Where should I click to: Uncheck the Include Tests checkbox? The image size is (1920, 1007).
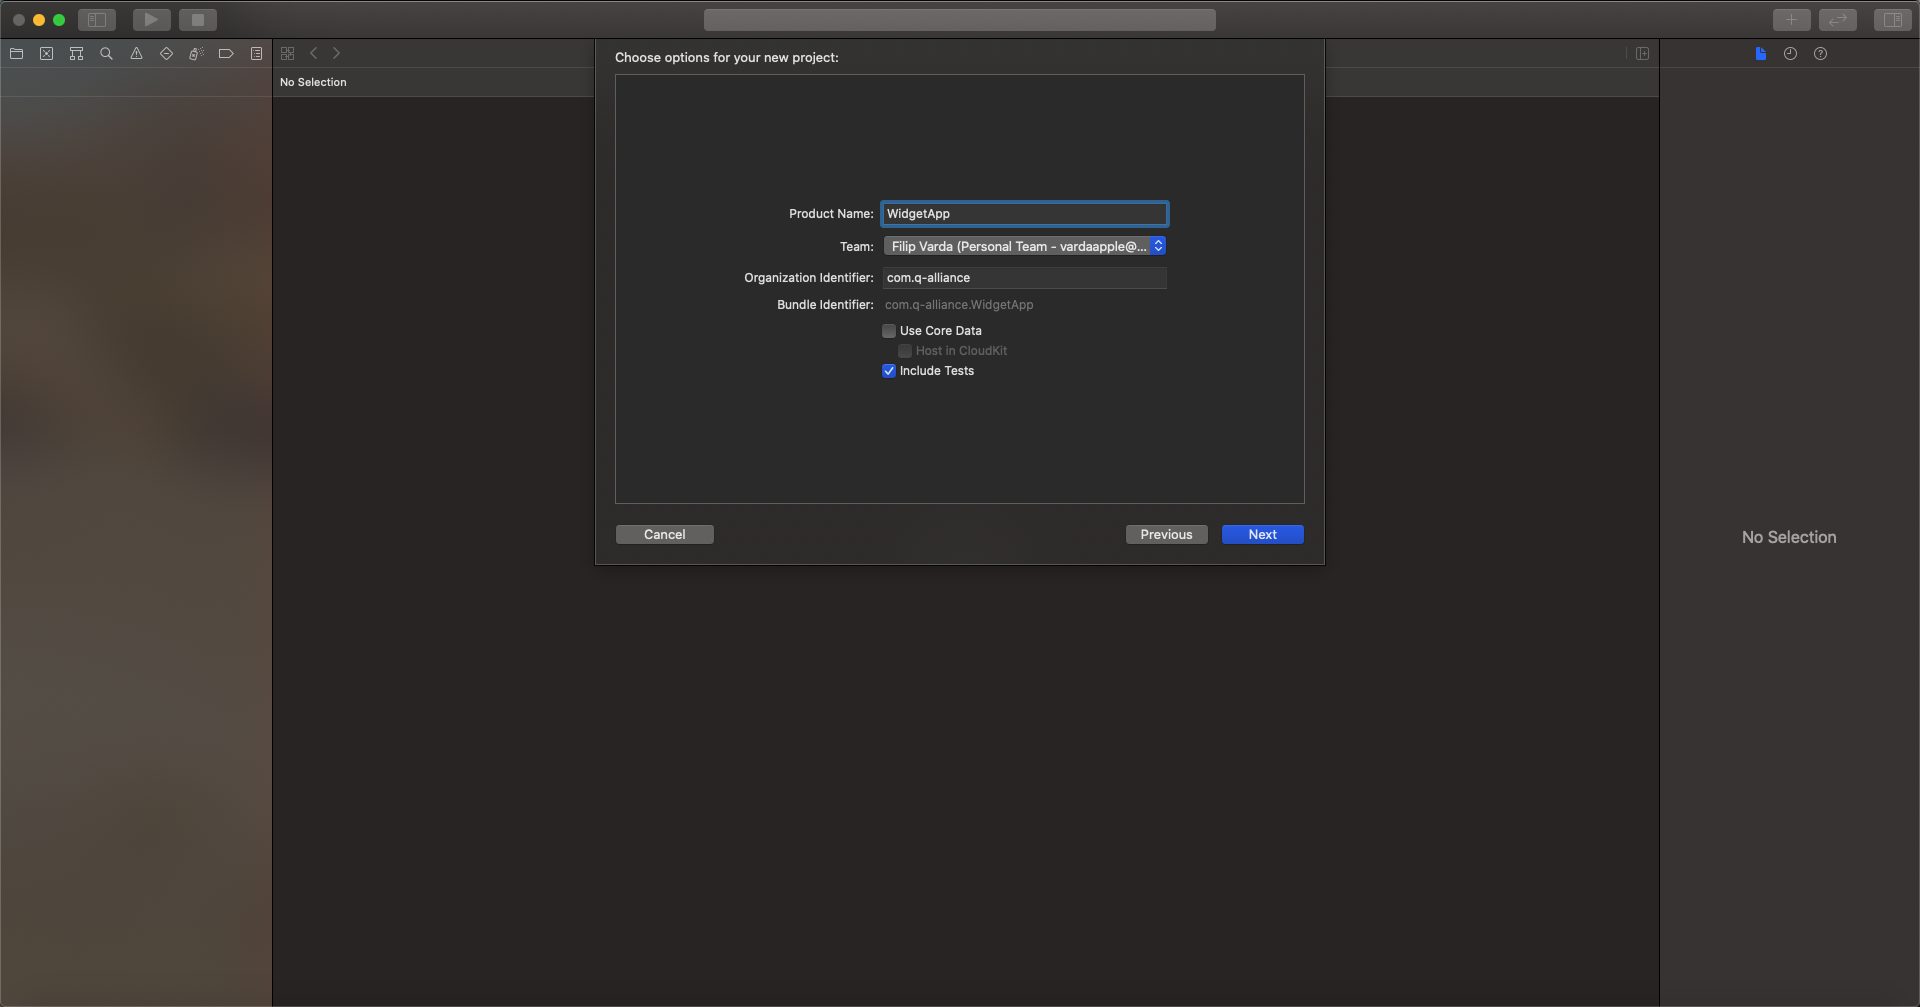click(889, 371)
